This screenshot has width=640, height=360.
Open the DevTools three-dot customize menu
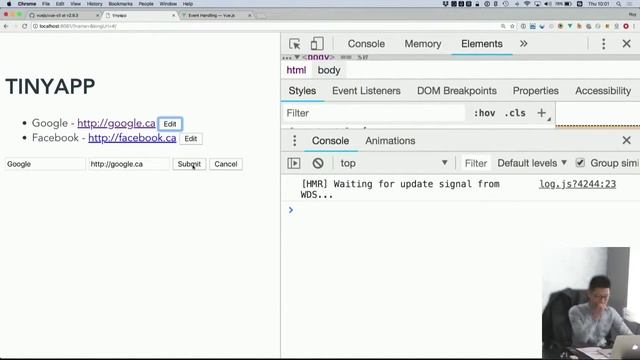[603, 44]
